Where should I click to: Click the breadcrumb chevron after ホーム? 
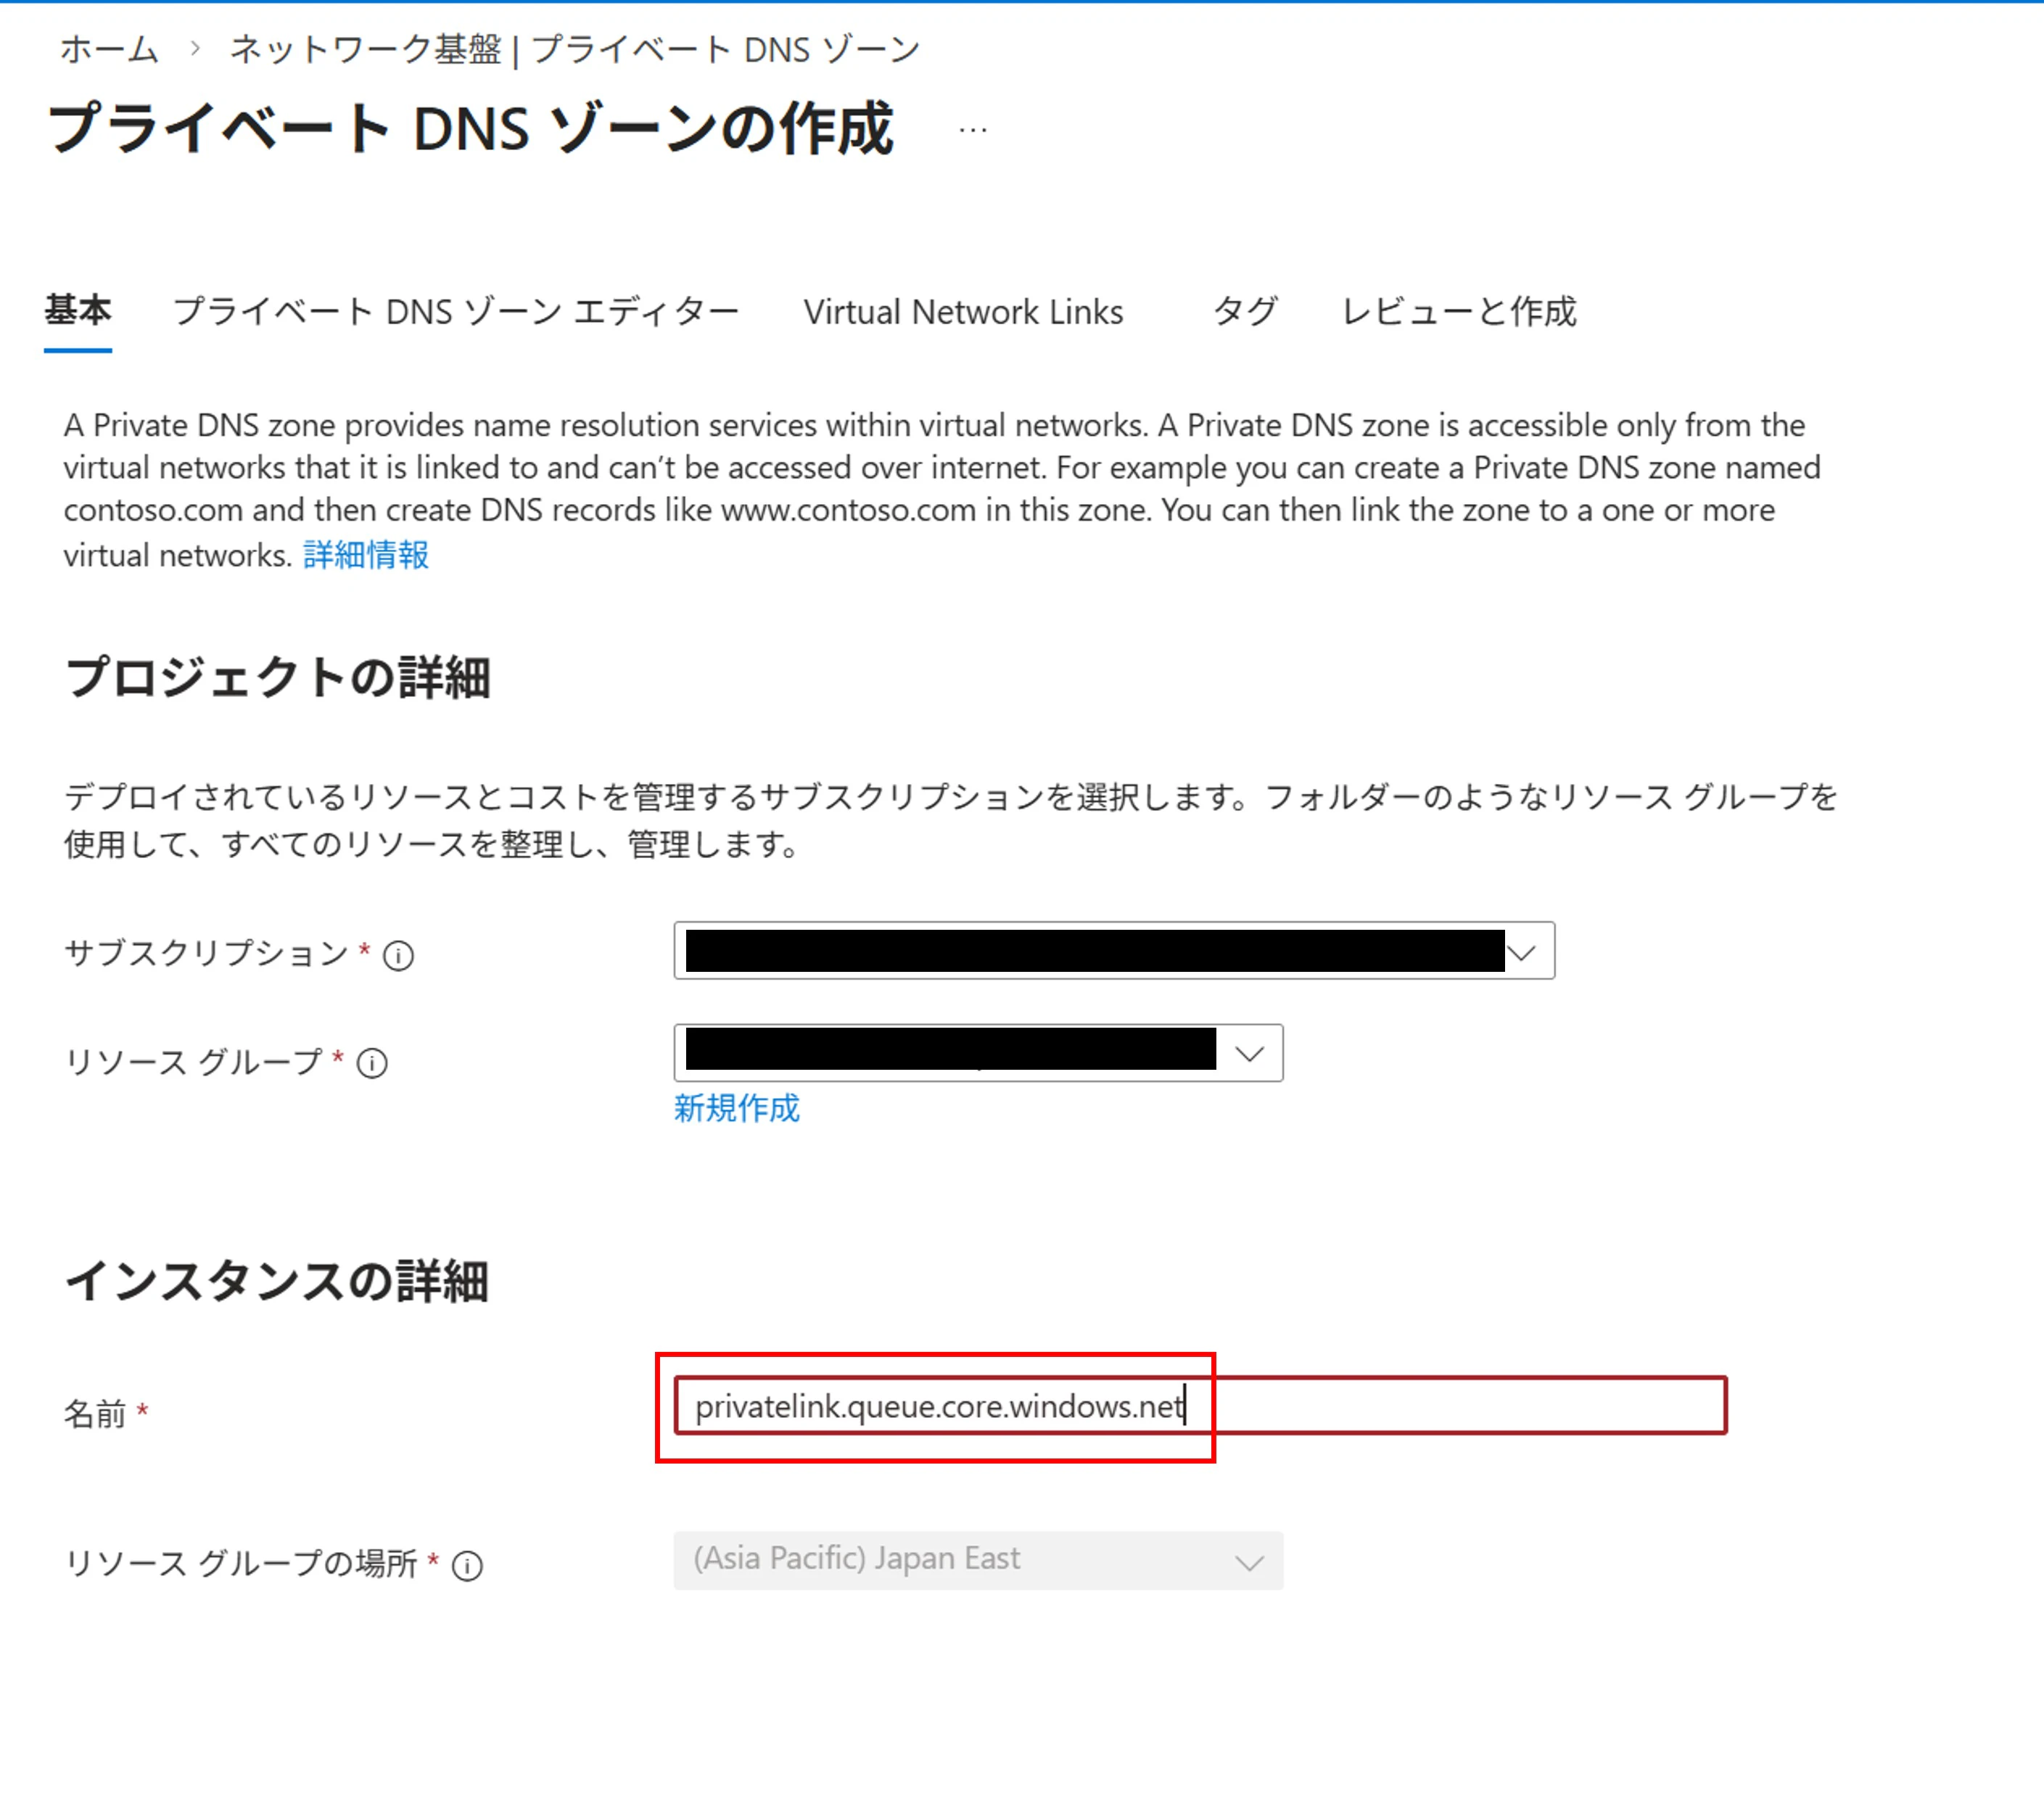point(195,48)
